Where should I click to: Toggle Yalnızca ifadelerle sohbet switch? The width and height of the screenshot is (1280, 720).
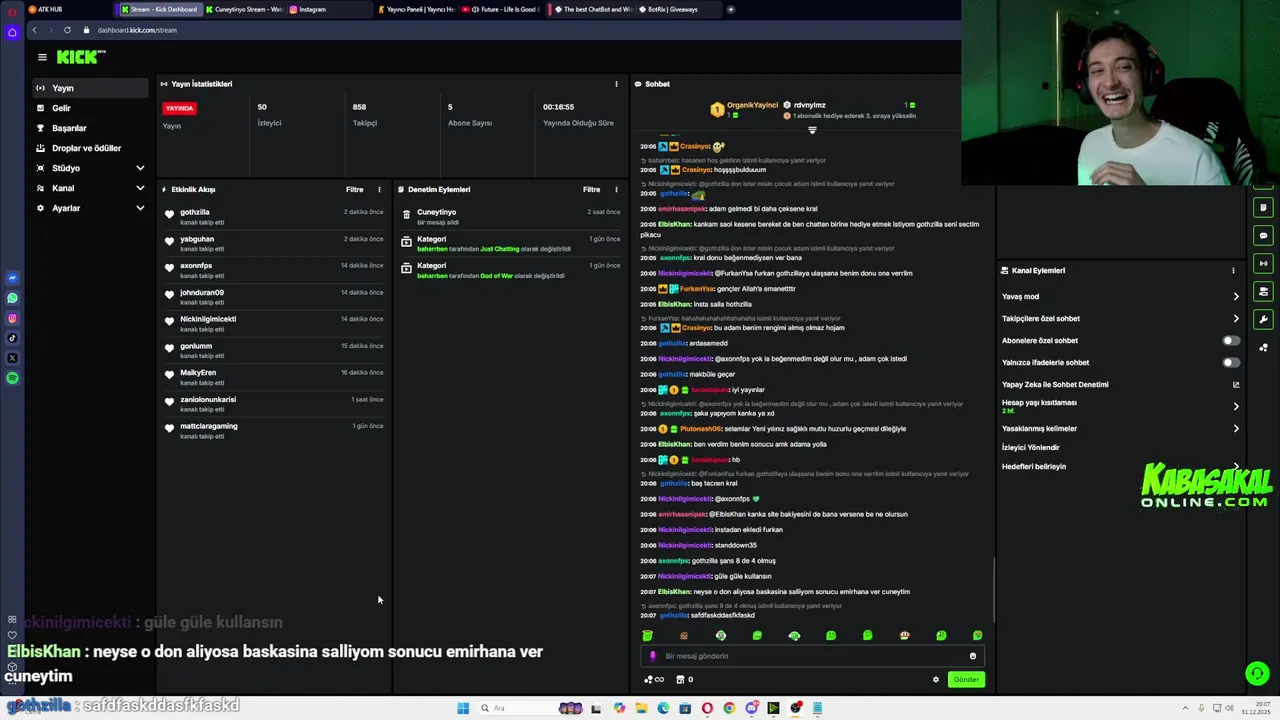(1231, 362)
